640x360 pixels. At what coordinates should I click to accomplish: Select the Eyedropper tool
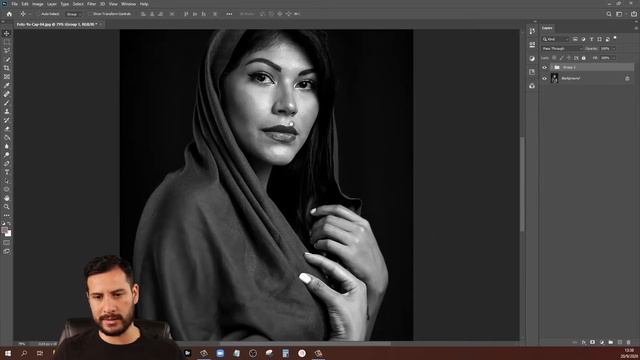[x=7, y=85]
